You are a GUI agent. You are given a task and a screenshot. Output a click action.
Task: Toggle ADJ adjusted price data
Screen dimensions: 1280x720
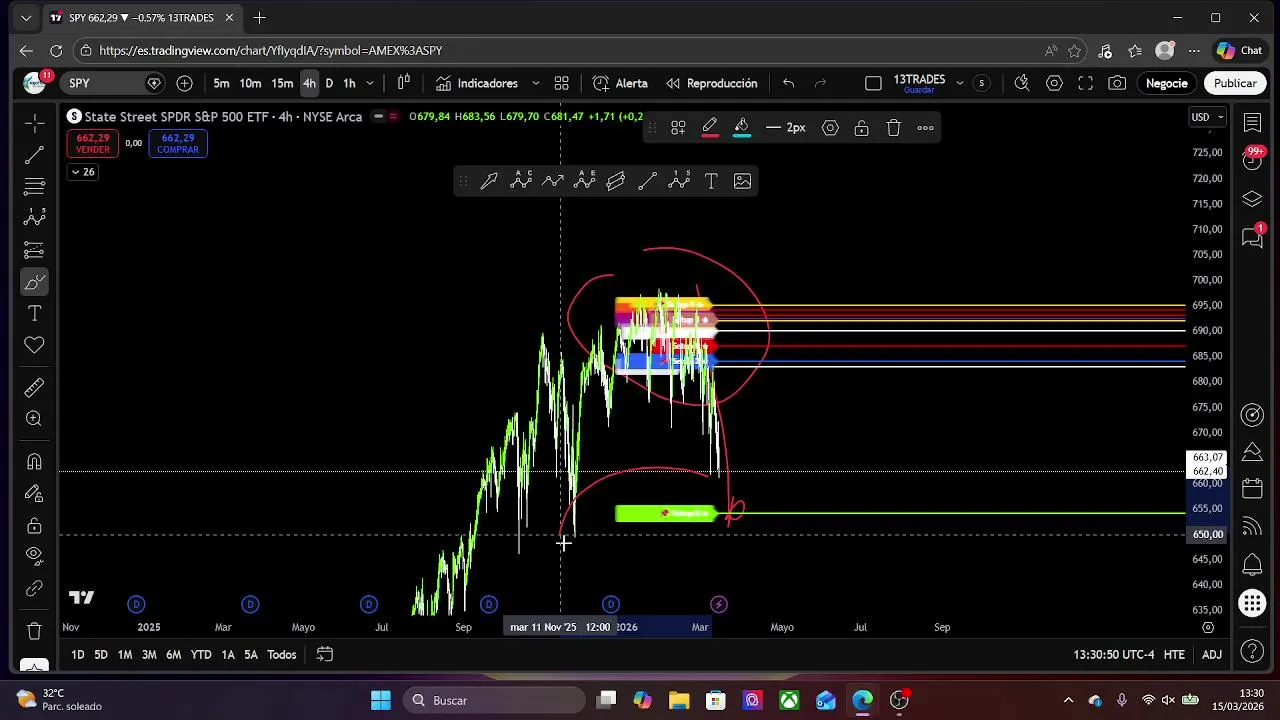(1212, 654)
